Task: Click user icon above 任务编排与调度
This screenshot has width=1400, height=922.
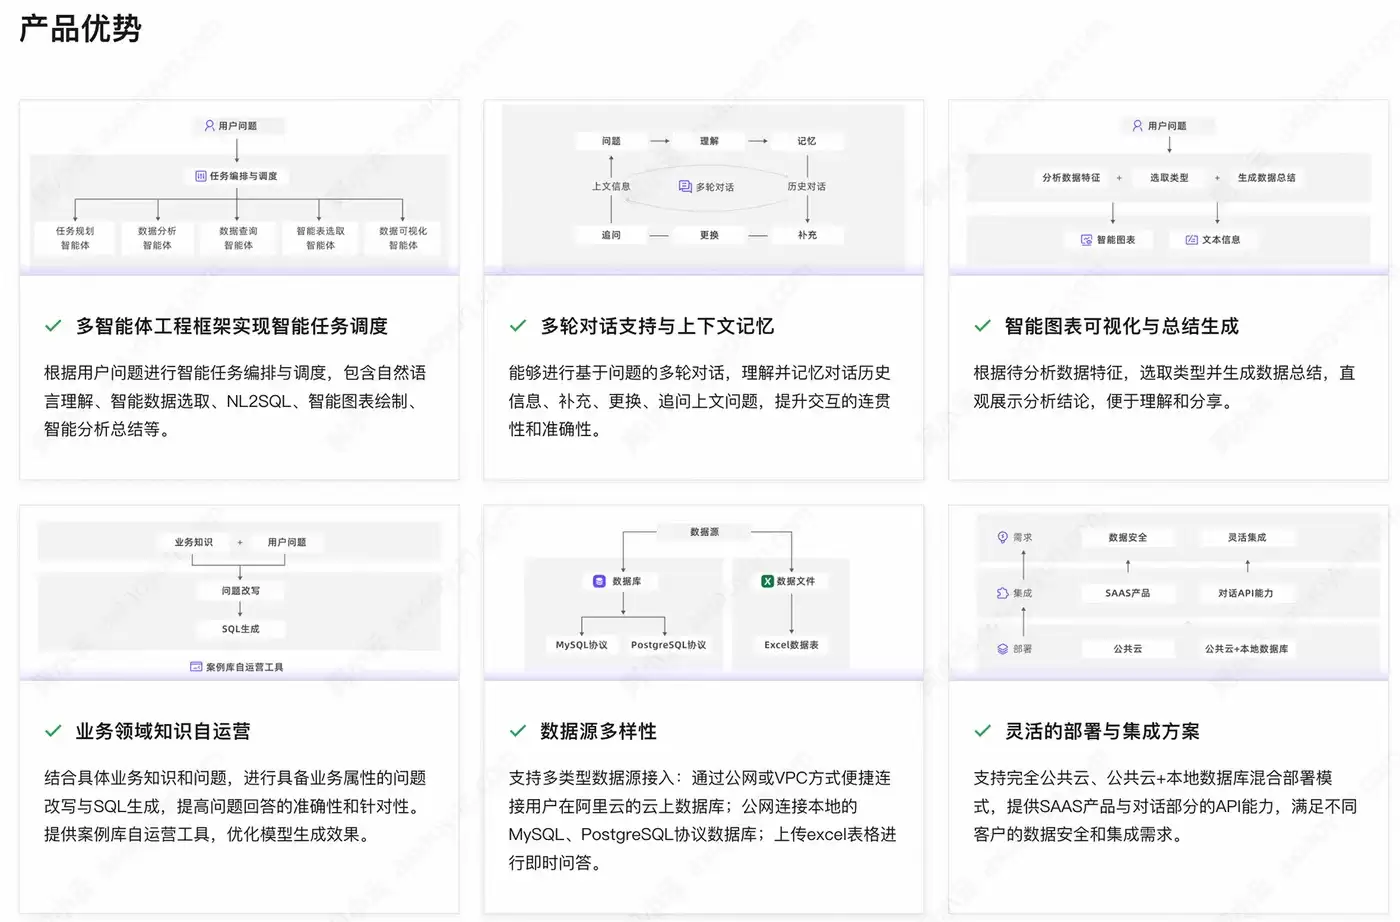Action: pyautogui.click(x=209, y=126)
